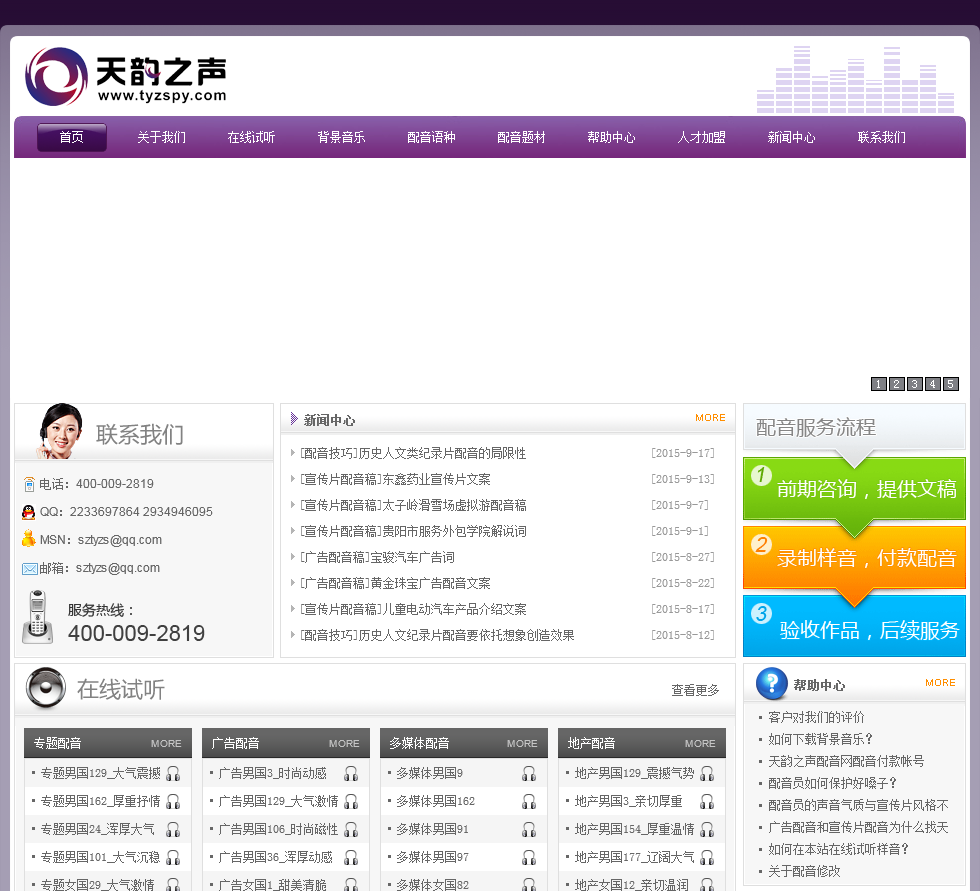This screenshot has width=980, height=891.
Task: Click the 前期咨询，提供文稿 green step banner
Action: pyautogui.click(x=854, y=489)
